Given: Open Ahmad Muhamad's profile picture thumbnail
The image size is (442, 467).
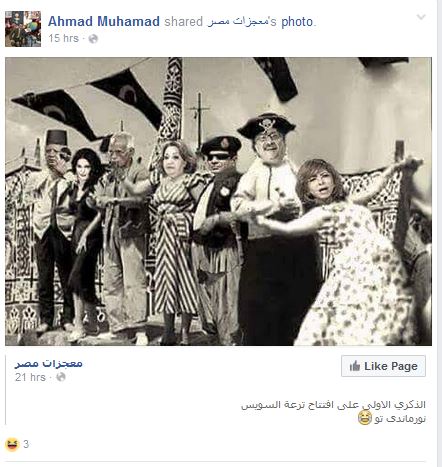Looking at the screenshot, I should pos(23,29).
